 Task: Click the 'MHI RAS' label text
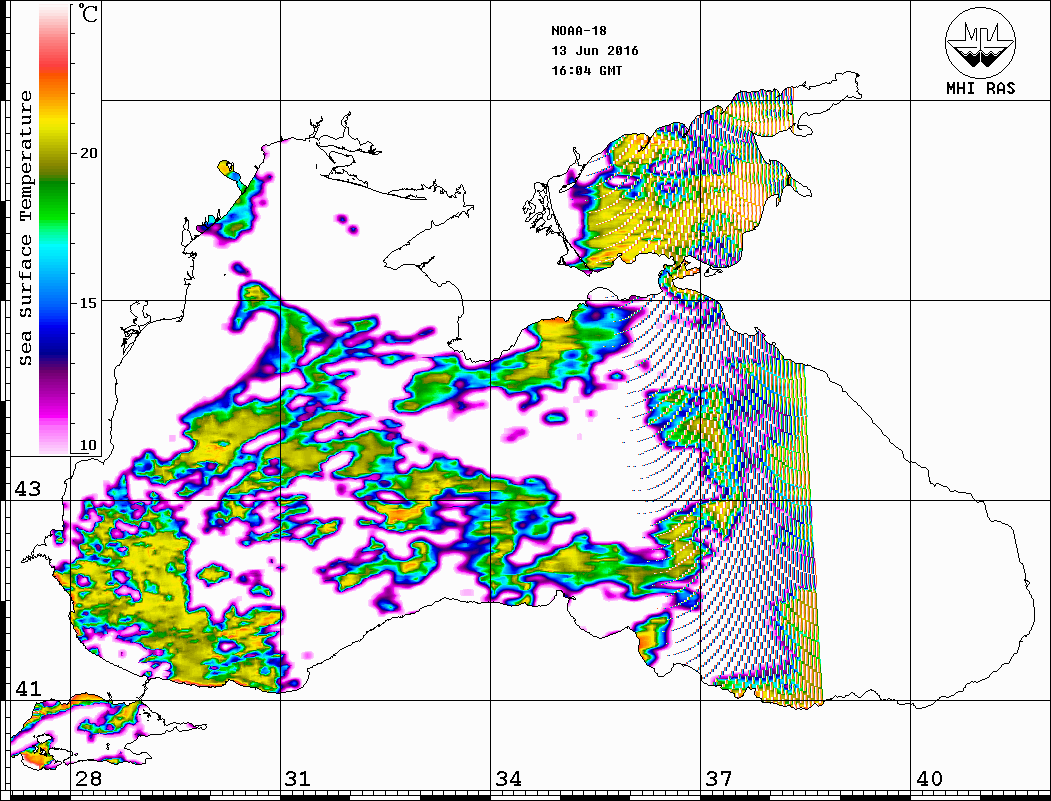tap(980, 88)
